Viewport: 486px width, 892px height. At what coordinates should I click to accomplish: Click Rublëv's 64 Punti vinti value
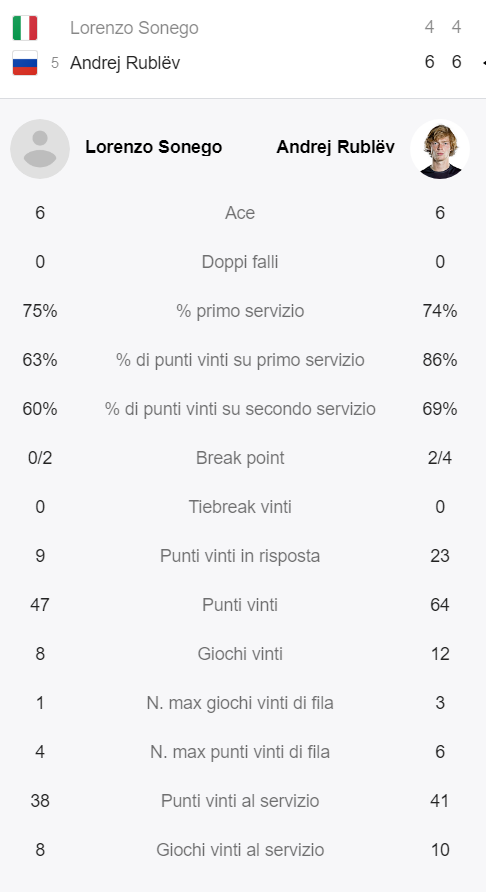pos(440,605)
